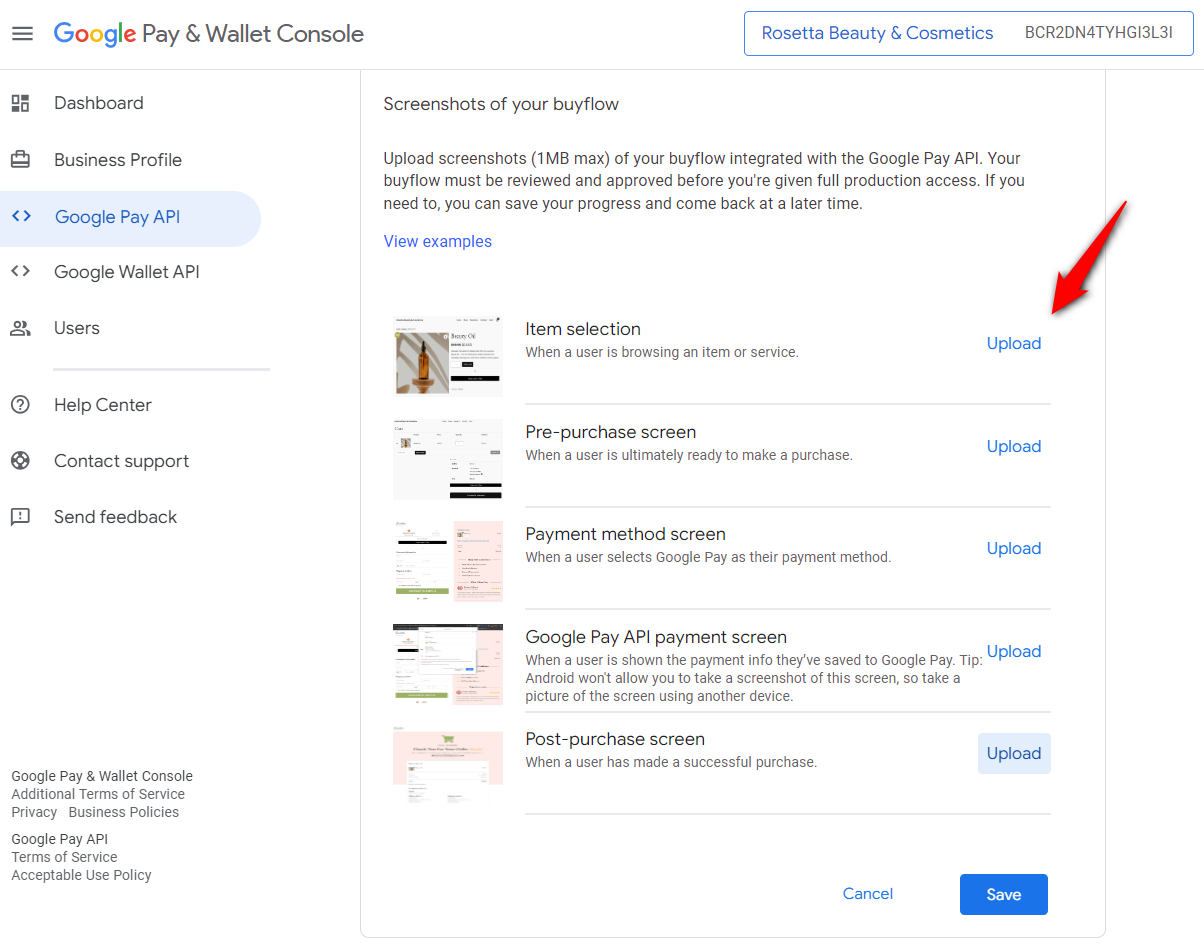
Task: Upload the Post-purchase screen screenshot
Action: (x=1013, y=753)
